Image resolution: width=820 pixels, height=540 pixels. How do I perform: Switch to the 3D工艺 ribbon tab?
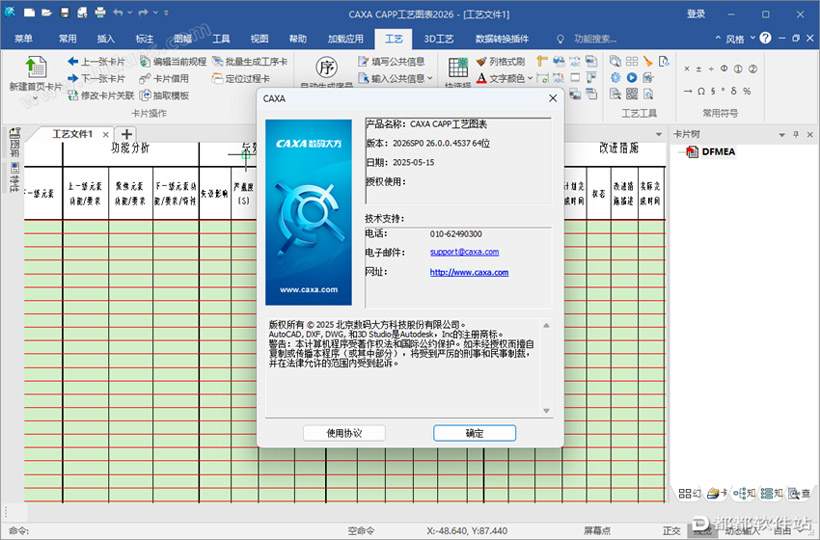[438, 39]
